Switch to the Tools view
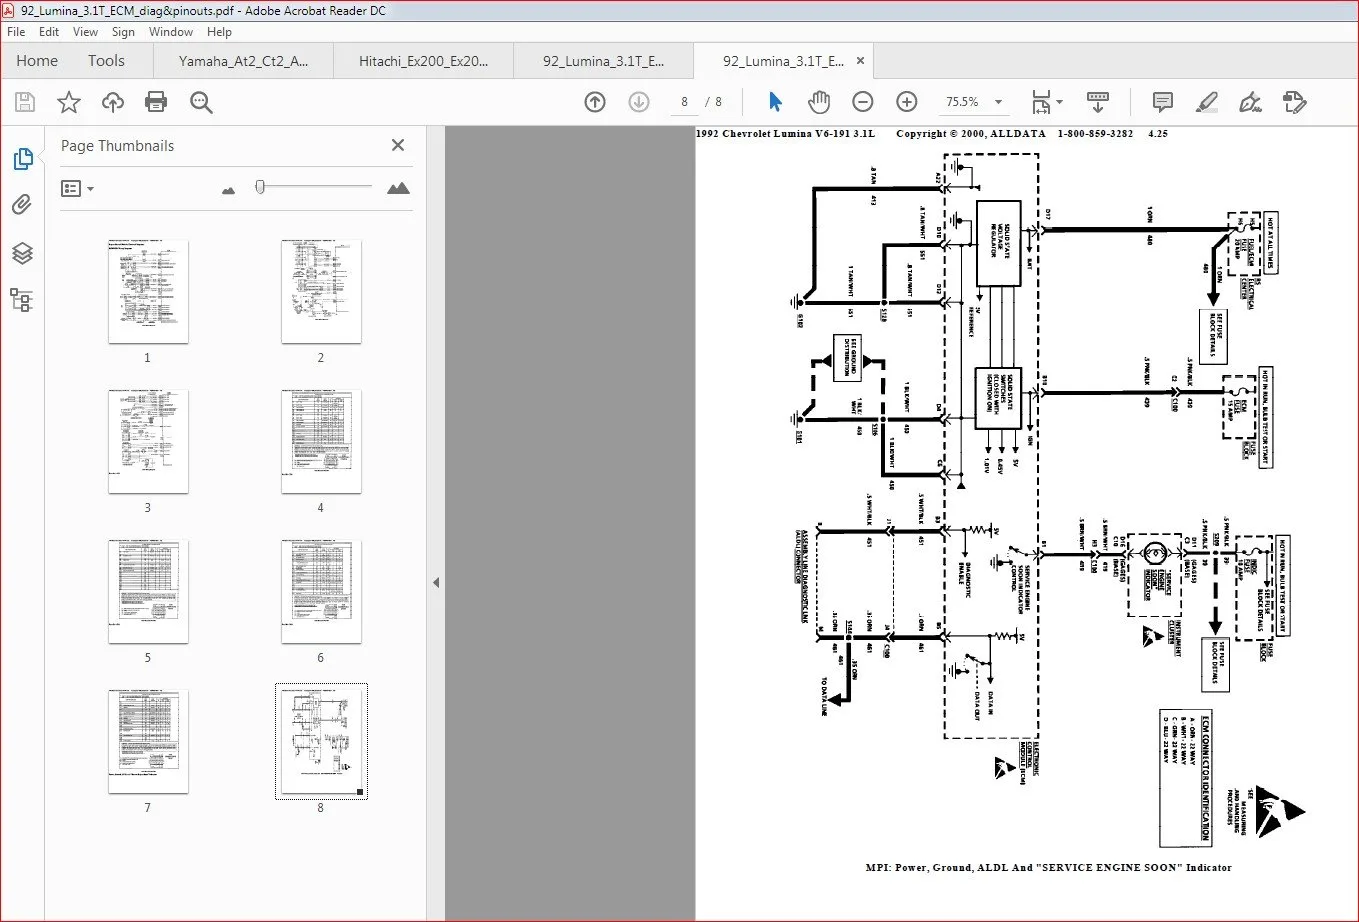The width and height of the screenshot is (1359, 922). click(x=106, y=61)
